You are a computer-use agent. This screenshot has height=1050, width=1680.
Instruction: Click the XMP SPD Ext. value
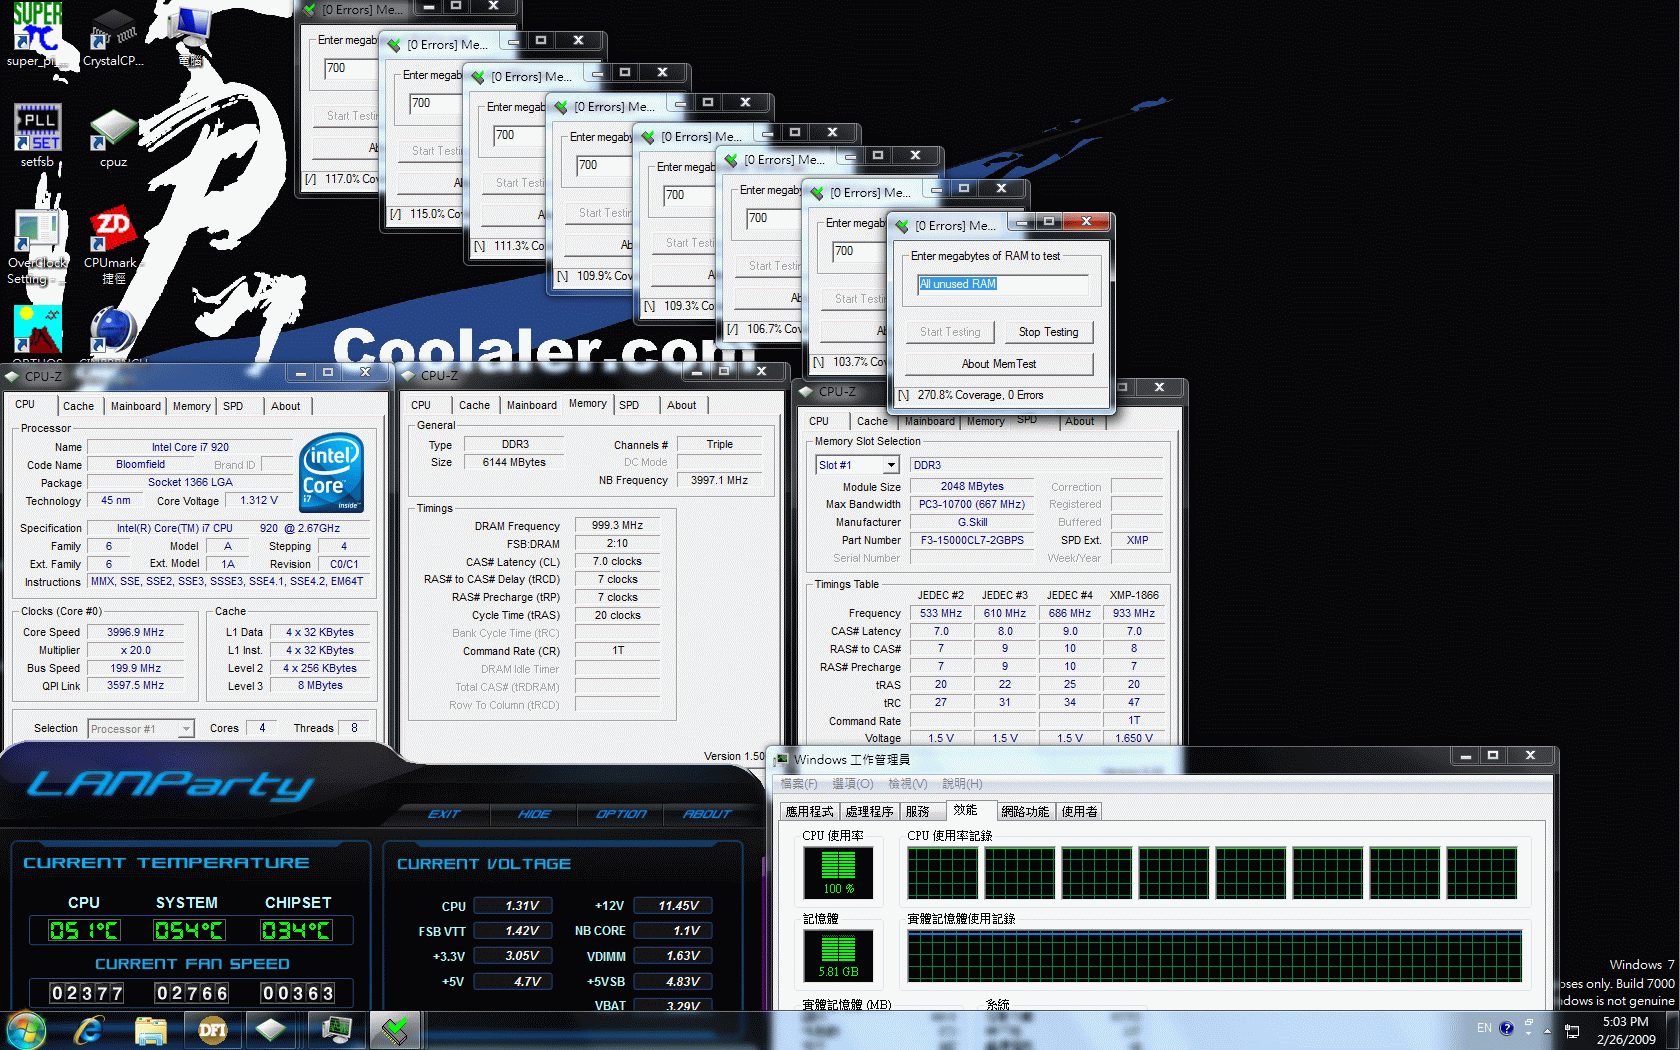pyautogui.click(x=1137, y=540)
